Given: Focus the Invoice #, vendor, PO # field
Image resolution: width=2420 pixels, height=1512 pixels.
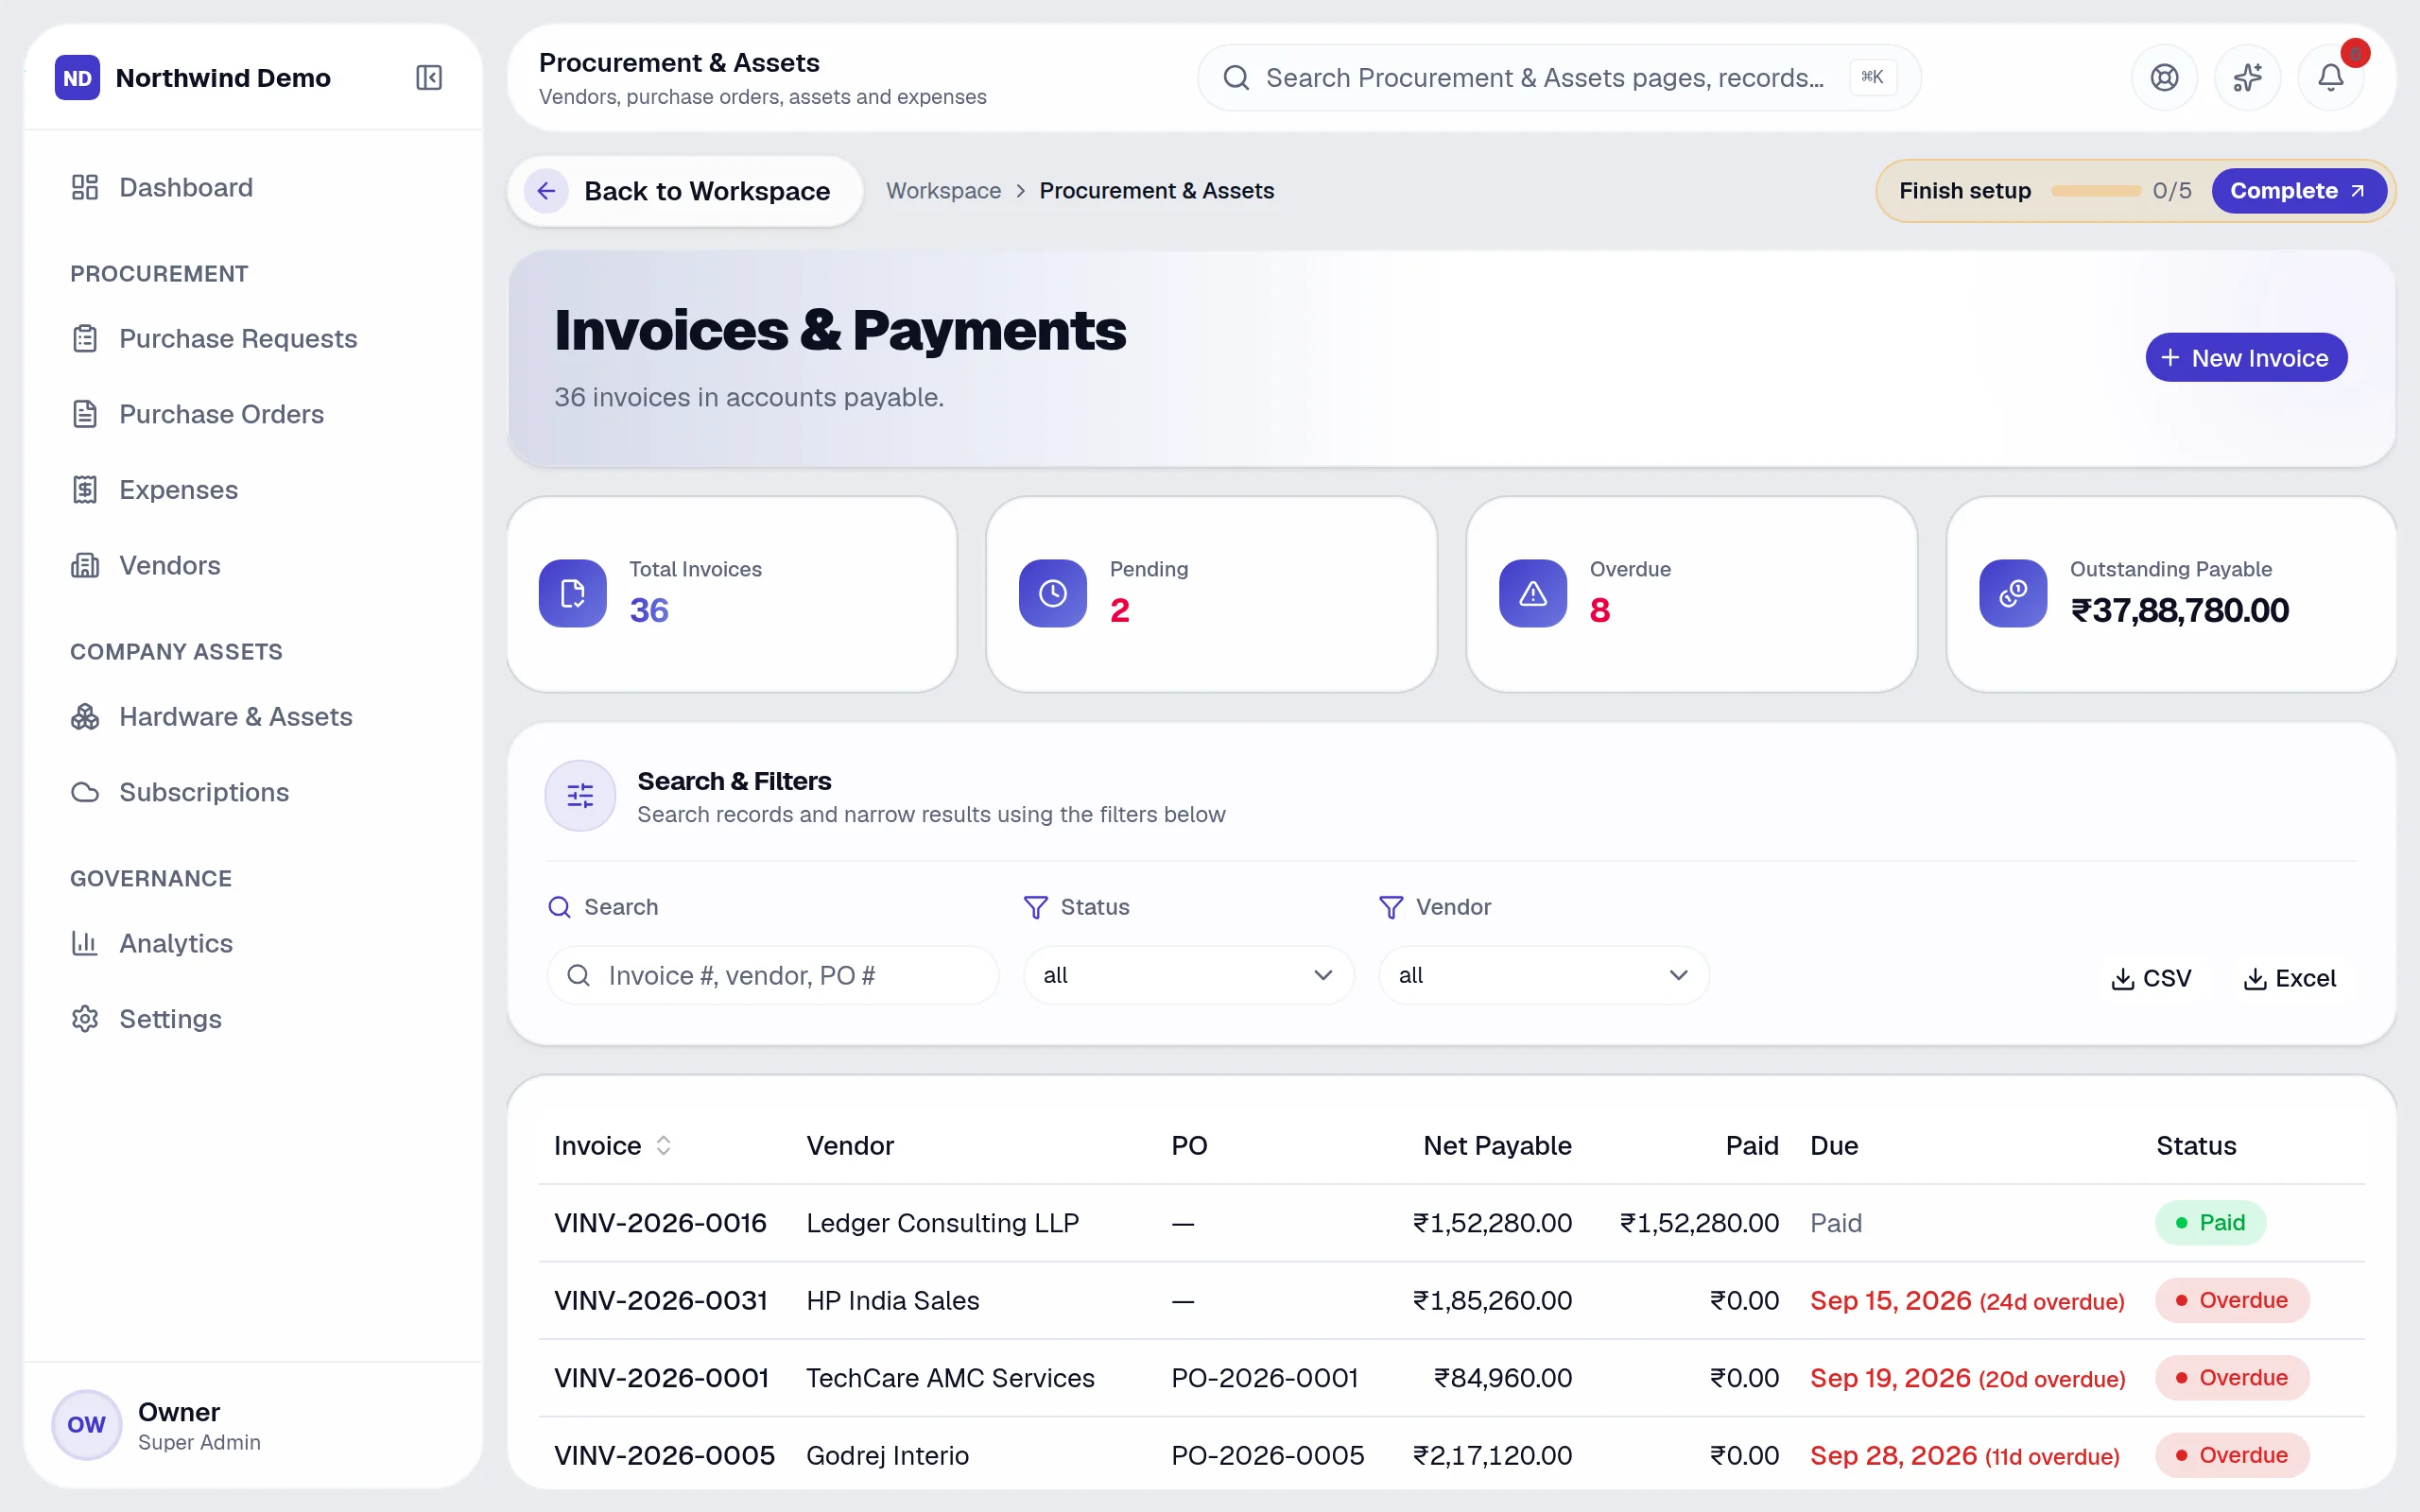Looking at the screenshot, I should point(772,975).
